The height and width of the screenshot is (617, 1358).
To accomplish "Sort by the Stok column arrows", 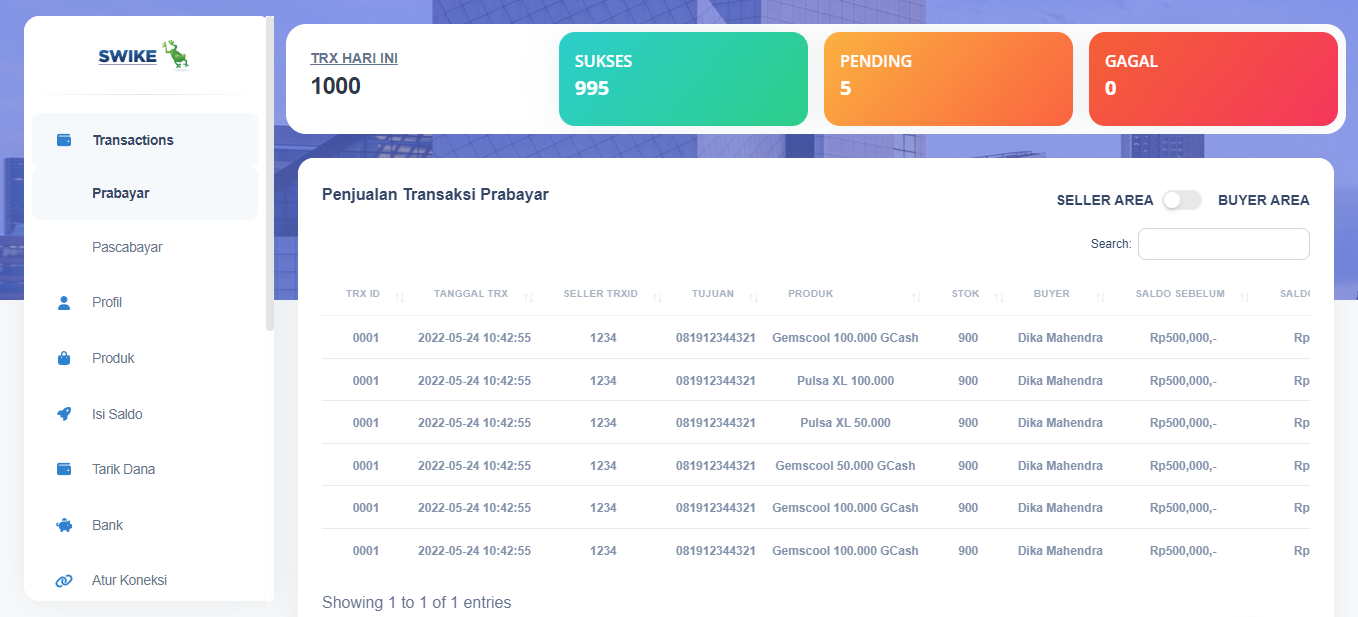I will coord(999,296).
